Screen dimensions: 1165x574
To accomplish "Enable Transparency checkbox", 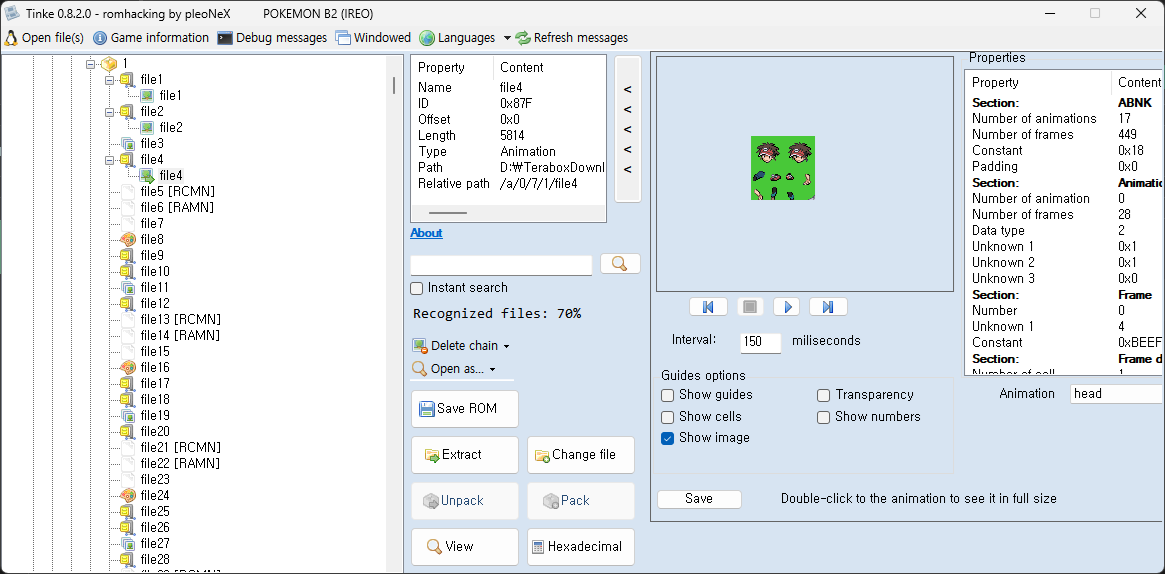I will pyautogui.click(x=823, y=395).
